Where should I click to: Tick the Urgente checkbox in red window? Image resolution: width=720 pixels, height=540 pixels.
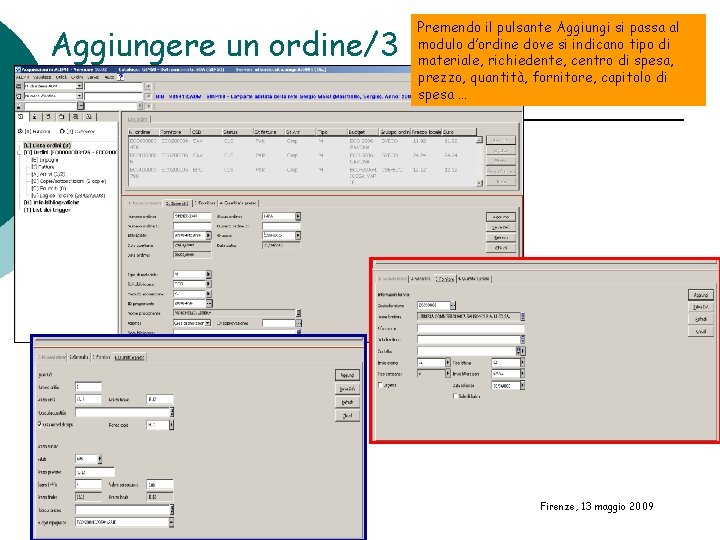click(380, 385)
